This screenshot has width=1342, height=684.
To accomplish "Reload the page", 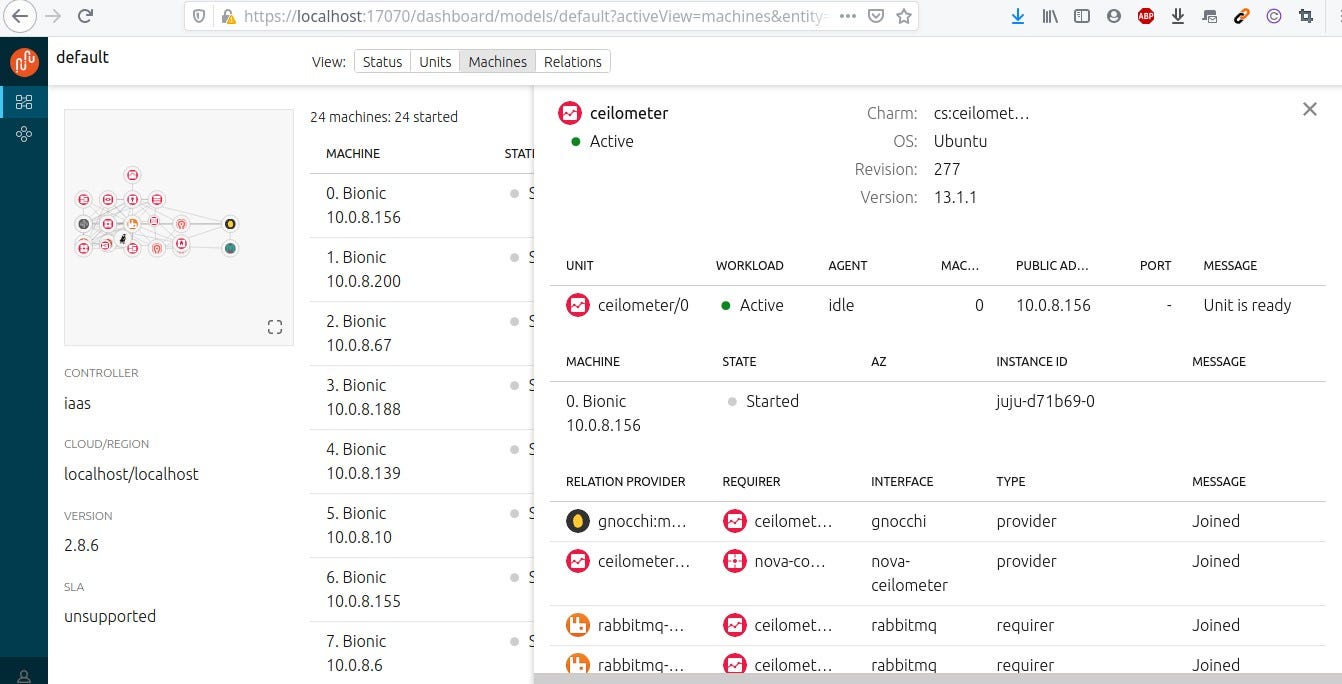I will point(86,16).
